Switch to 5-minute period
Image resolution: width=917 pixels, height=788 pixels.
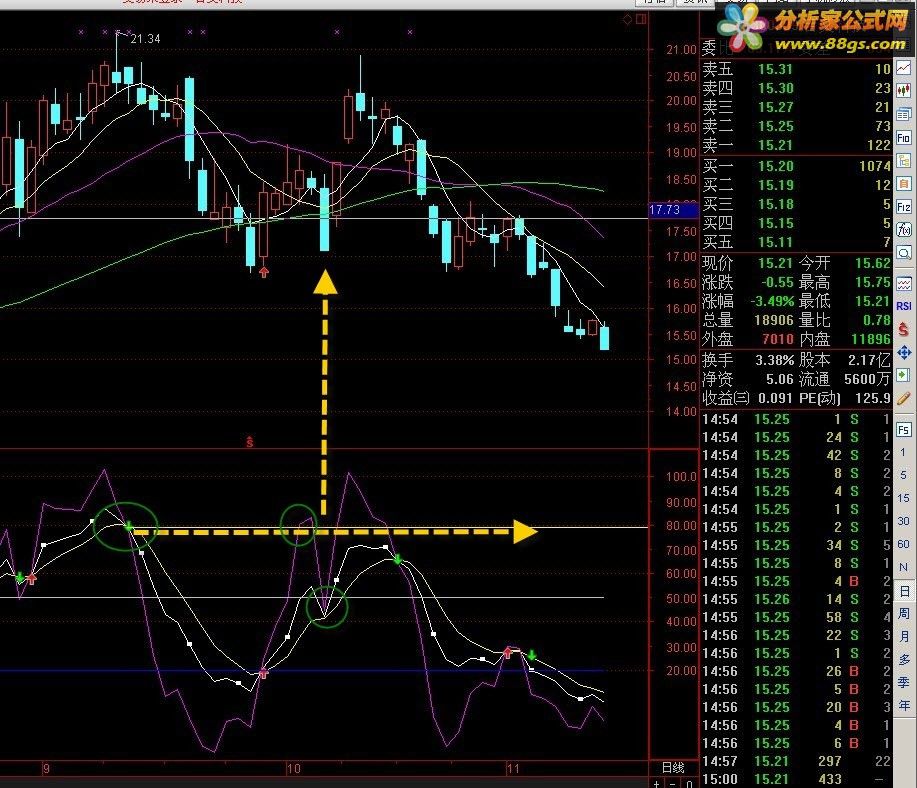[x=904, y=475]
